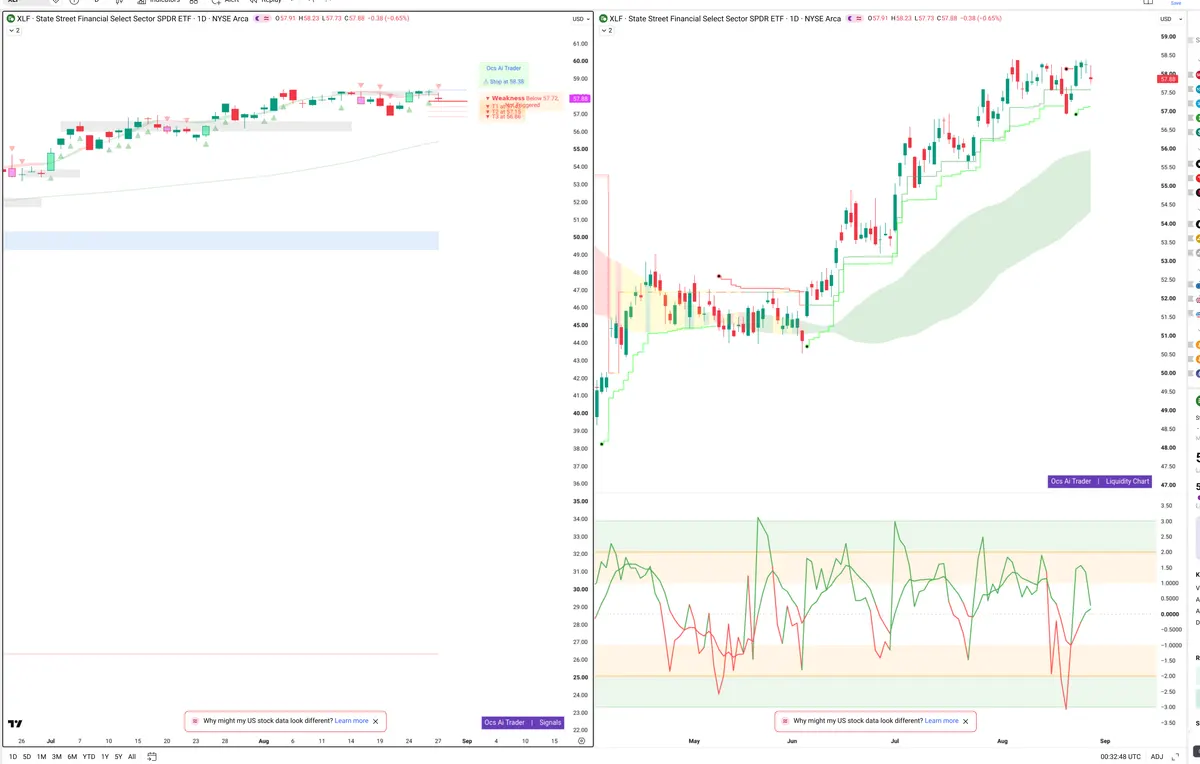Click the 59.00 price on right chart axis
The image size is (1200, 764).
click(x=1168, y=37)
